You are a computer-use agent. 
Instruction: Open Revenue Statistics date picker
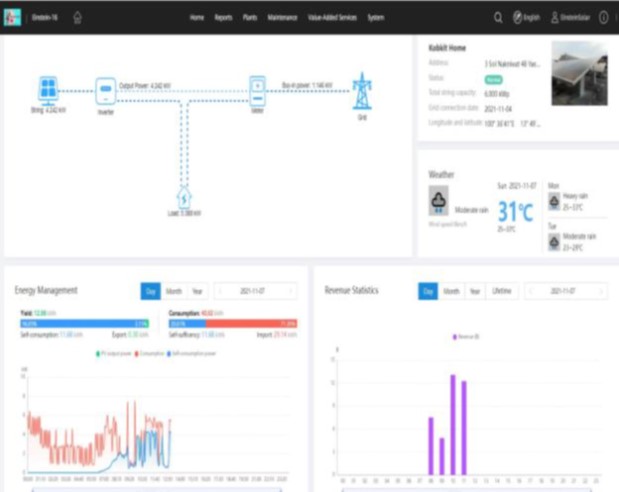[x=565, y=291]
